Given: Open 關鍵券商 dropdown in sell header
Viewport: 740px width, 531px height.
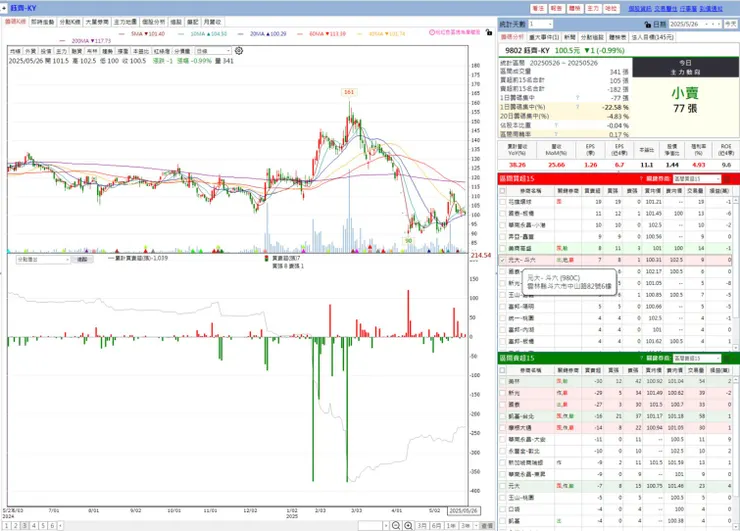Looking at the screenshot, I should coord(697,358).
